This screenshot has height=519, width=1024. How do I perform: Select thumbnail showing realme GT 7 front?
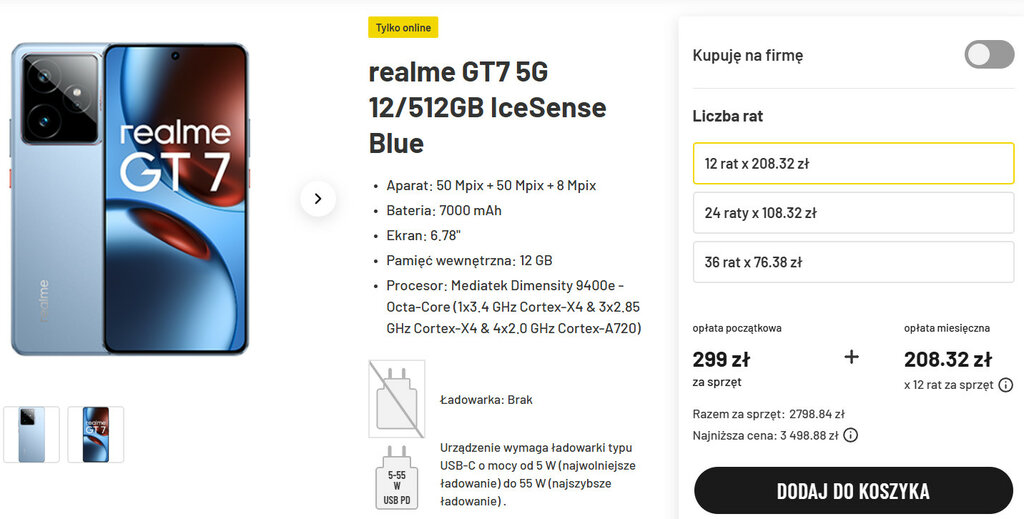[96, 434]
